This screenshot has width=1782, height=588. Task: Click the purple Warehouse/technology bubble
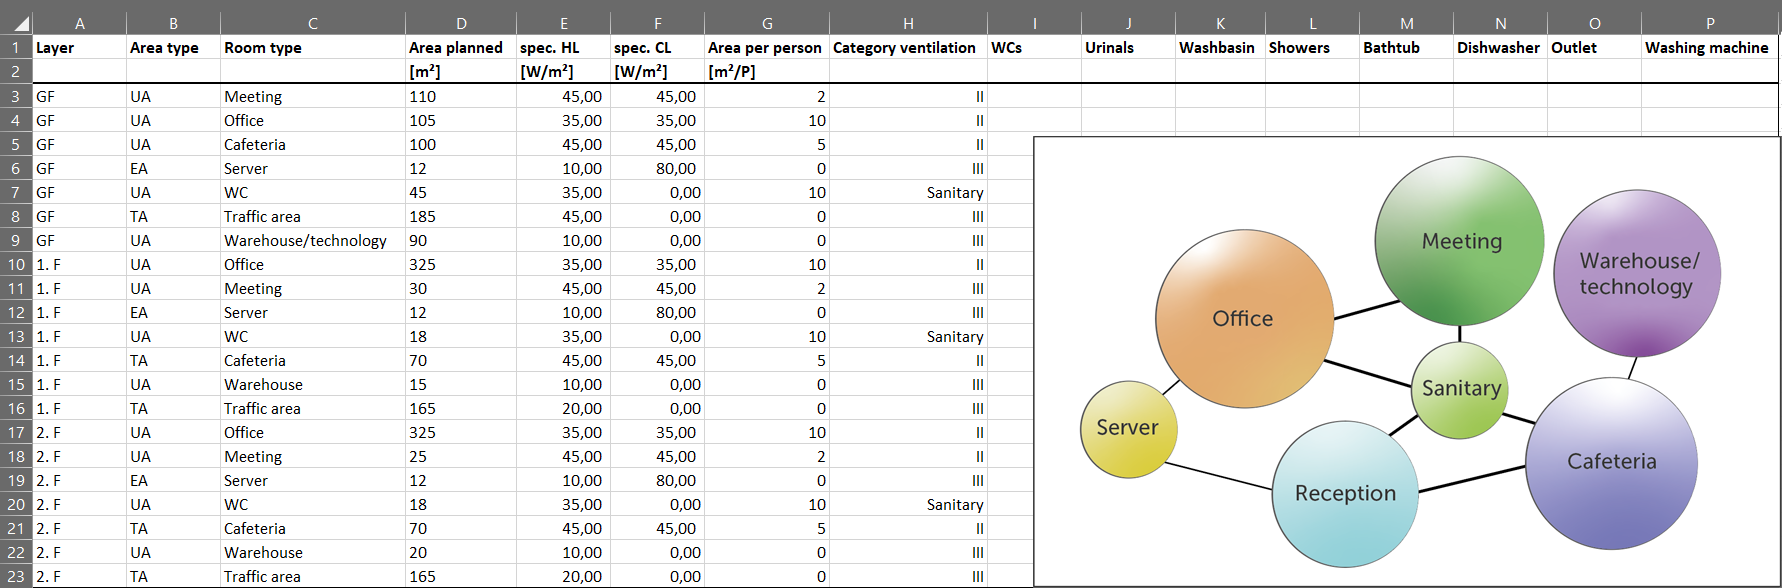1637,273
